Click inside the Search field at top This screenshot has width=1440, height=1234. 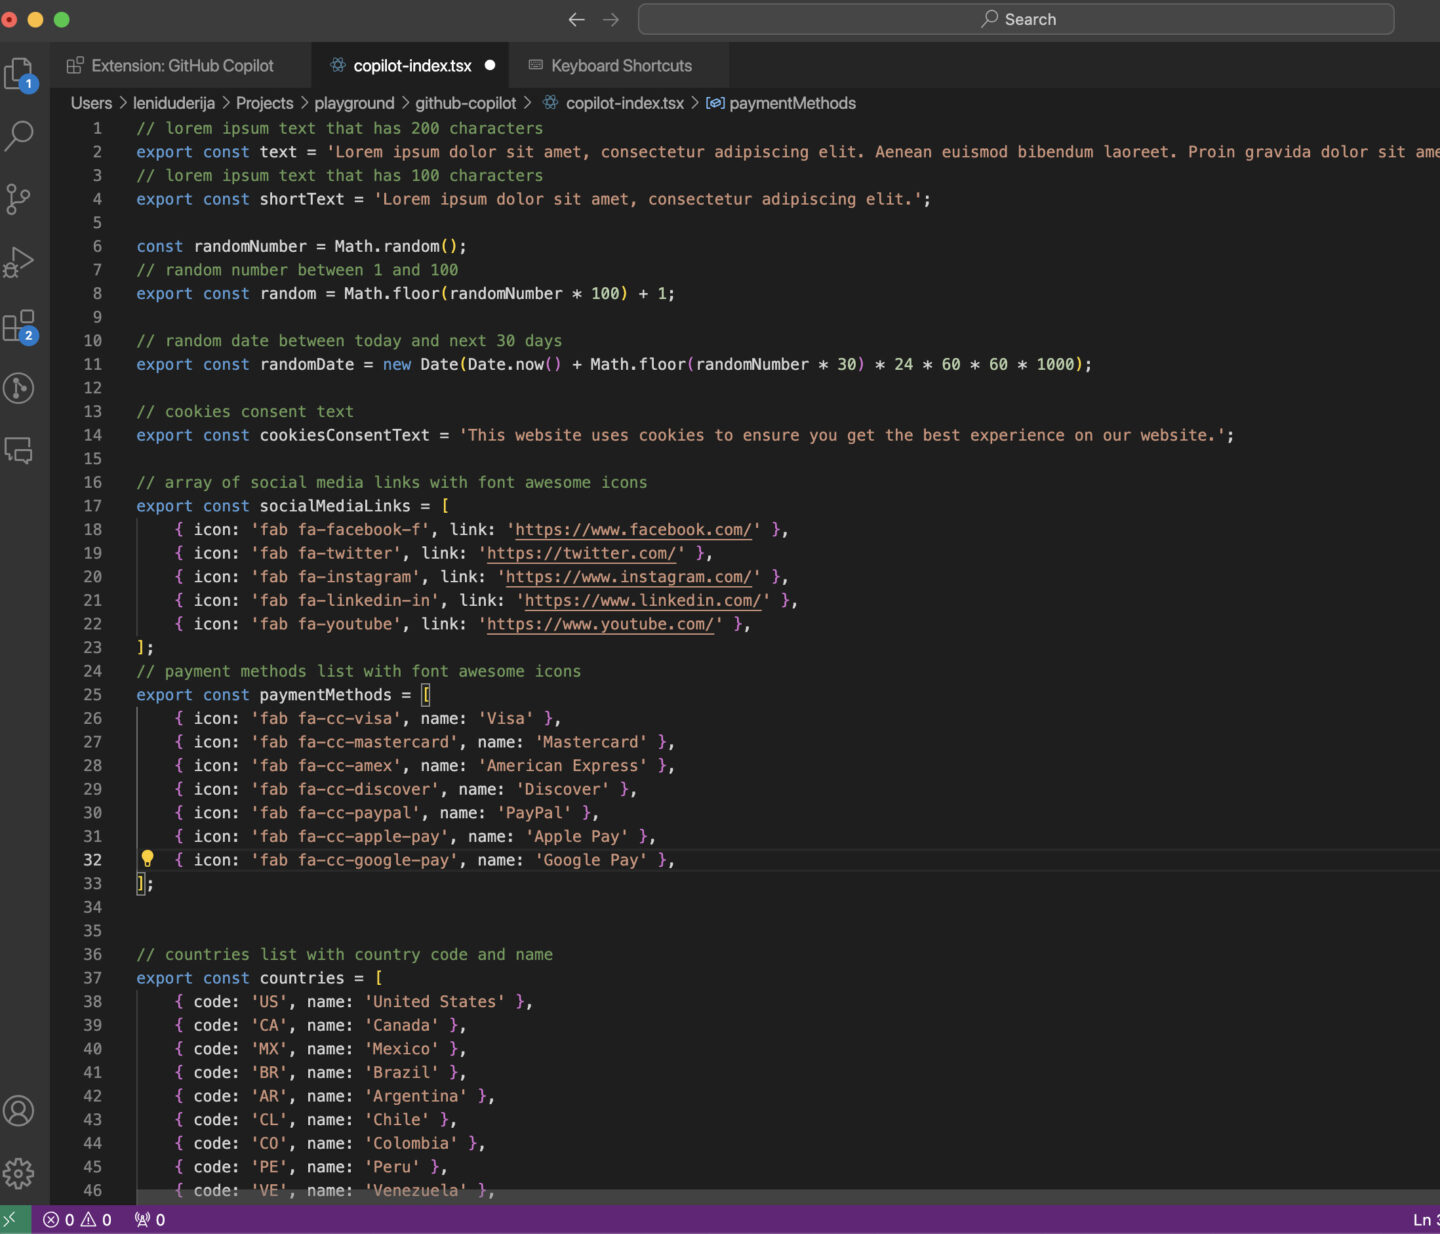(1018, 18)
